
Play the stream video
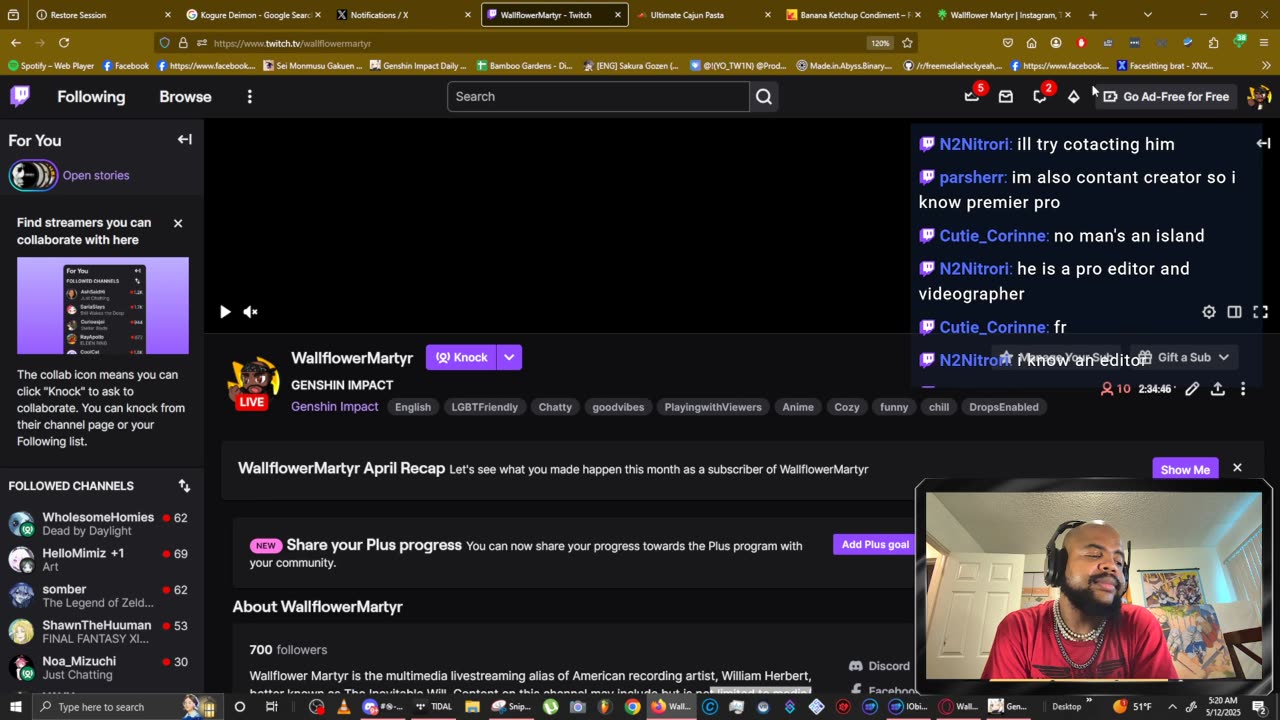(x=225, y=312)
